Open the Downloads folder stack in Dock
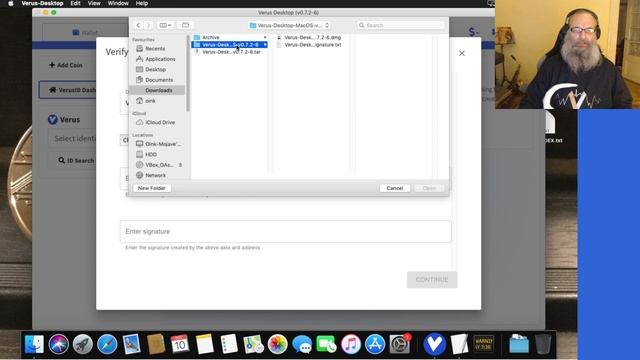This screenshot has height=360, width=640. (x=519, y=344)
